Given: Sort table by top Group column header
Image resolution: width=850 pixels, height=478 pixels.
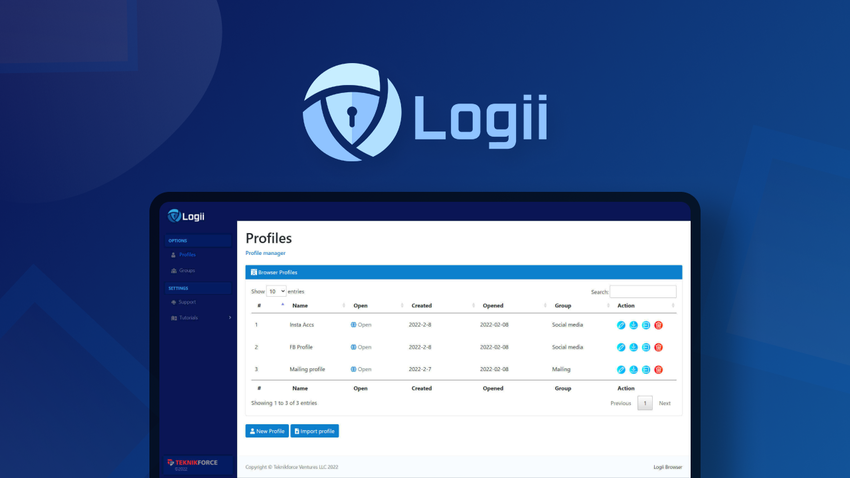Looking at the screenshot, I should [563, 306].
